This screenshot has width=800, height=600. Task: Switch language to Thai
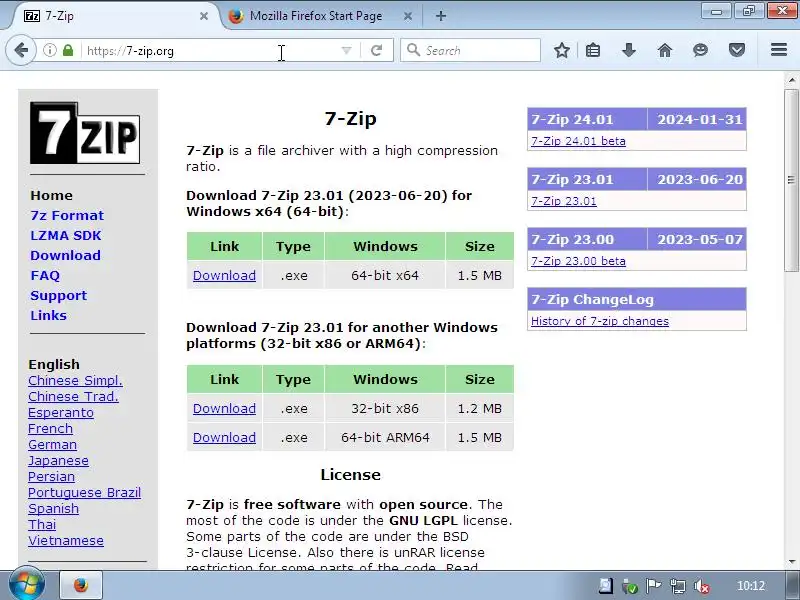pos(42,524)
